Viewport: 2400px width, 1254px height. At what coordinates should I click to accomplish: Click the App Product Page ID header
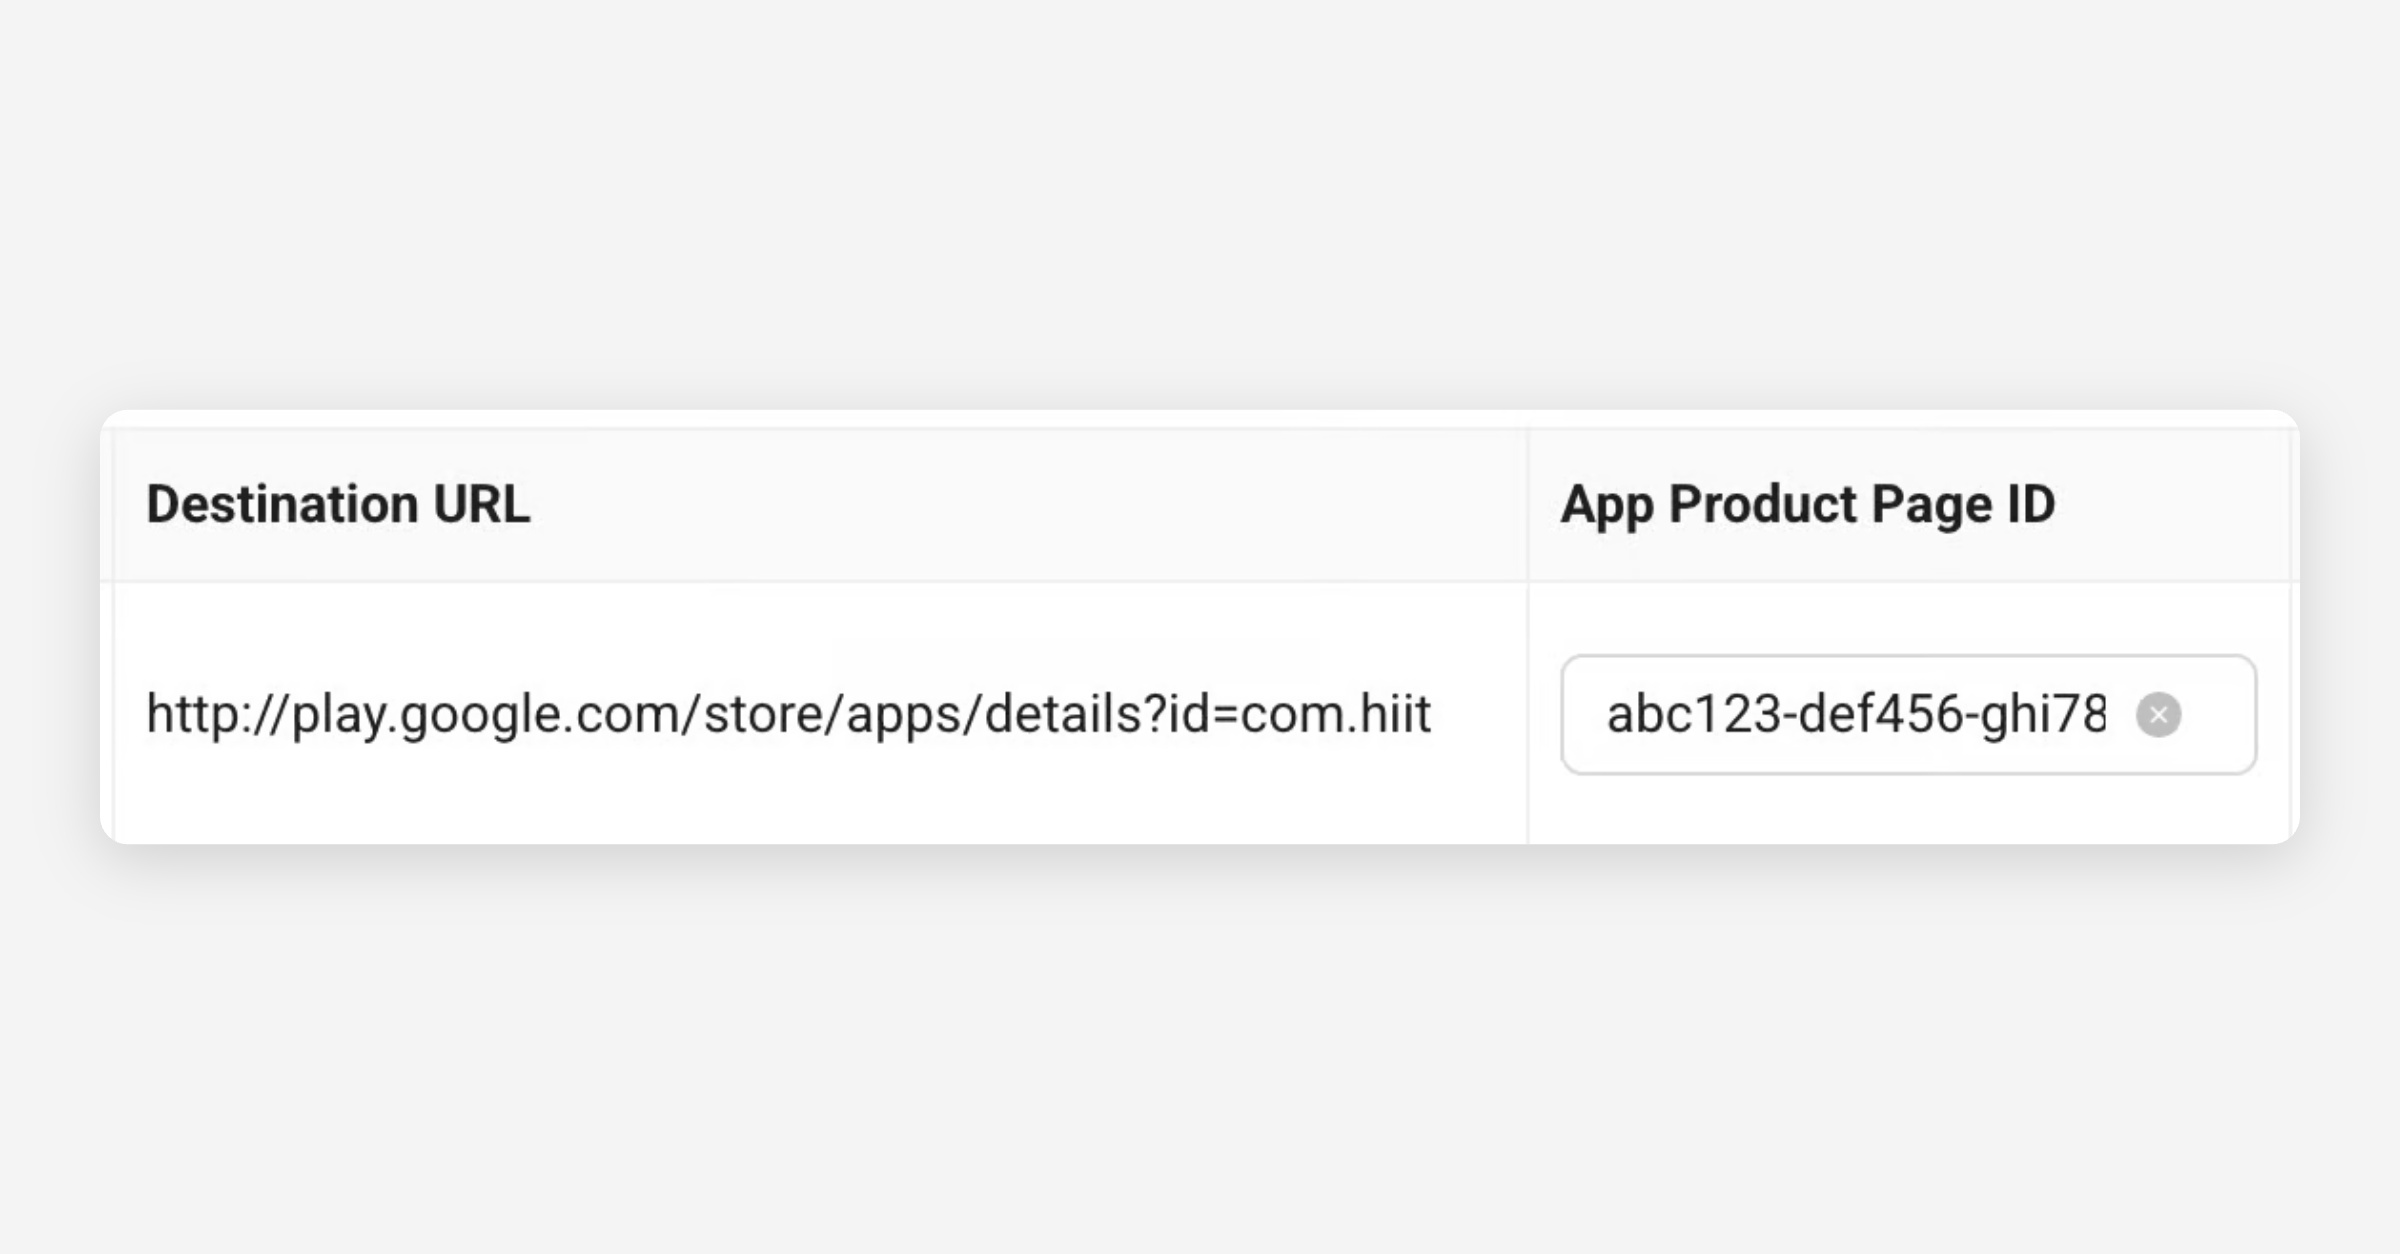coord(1807,504)
